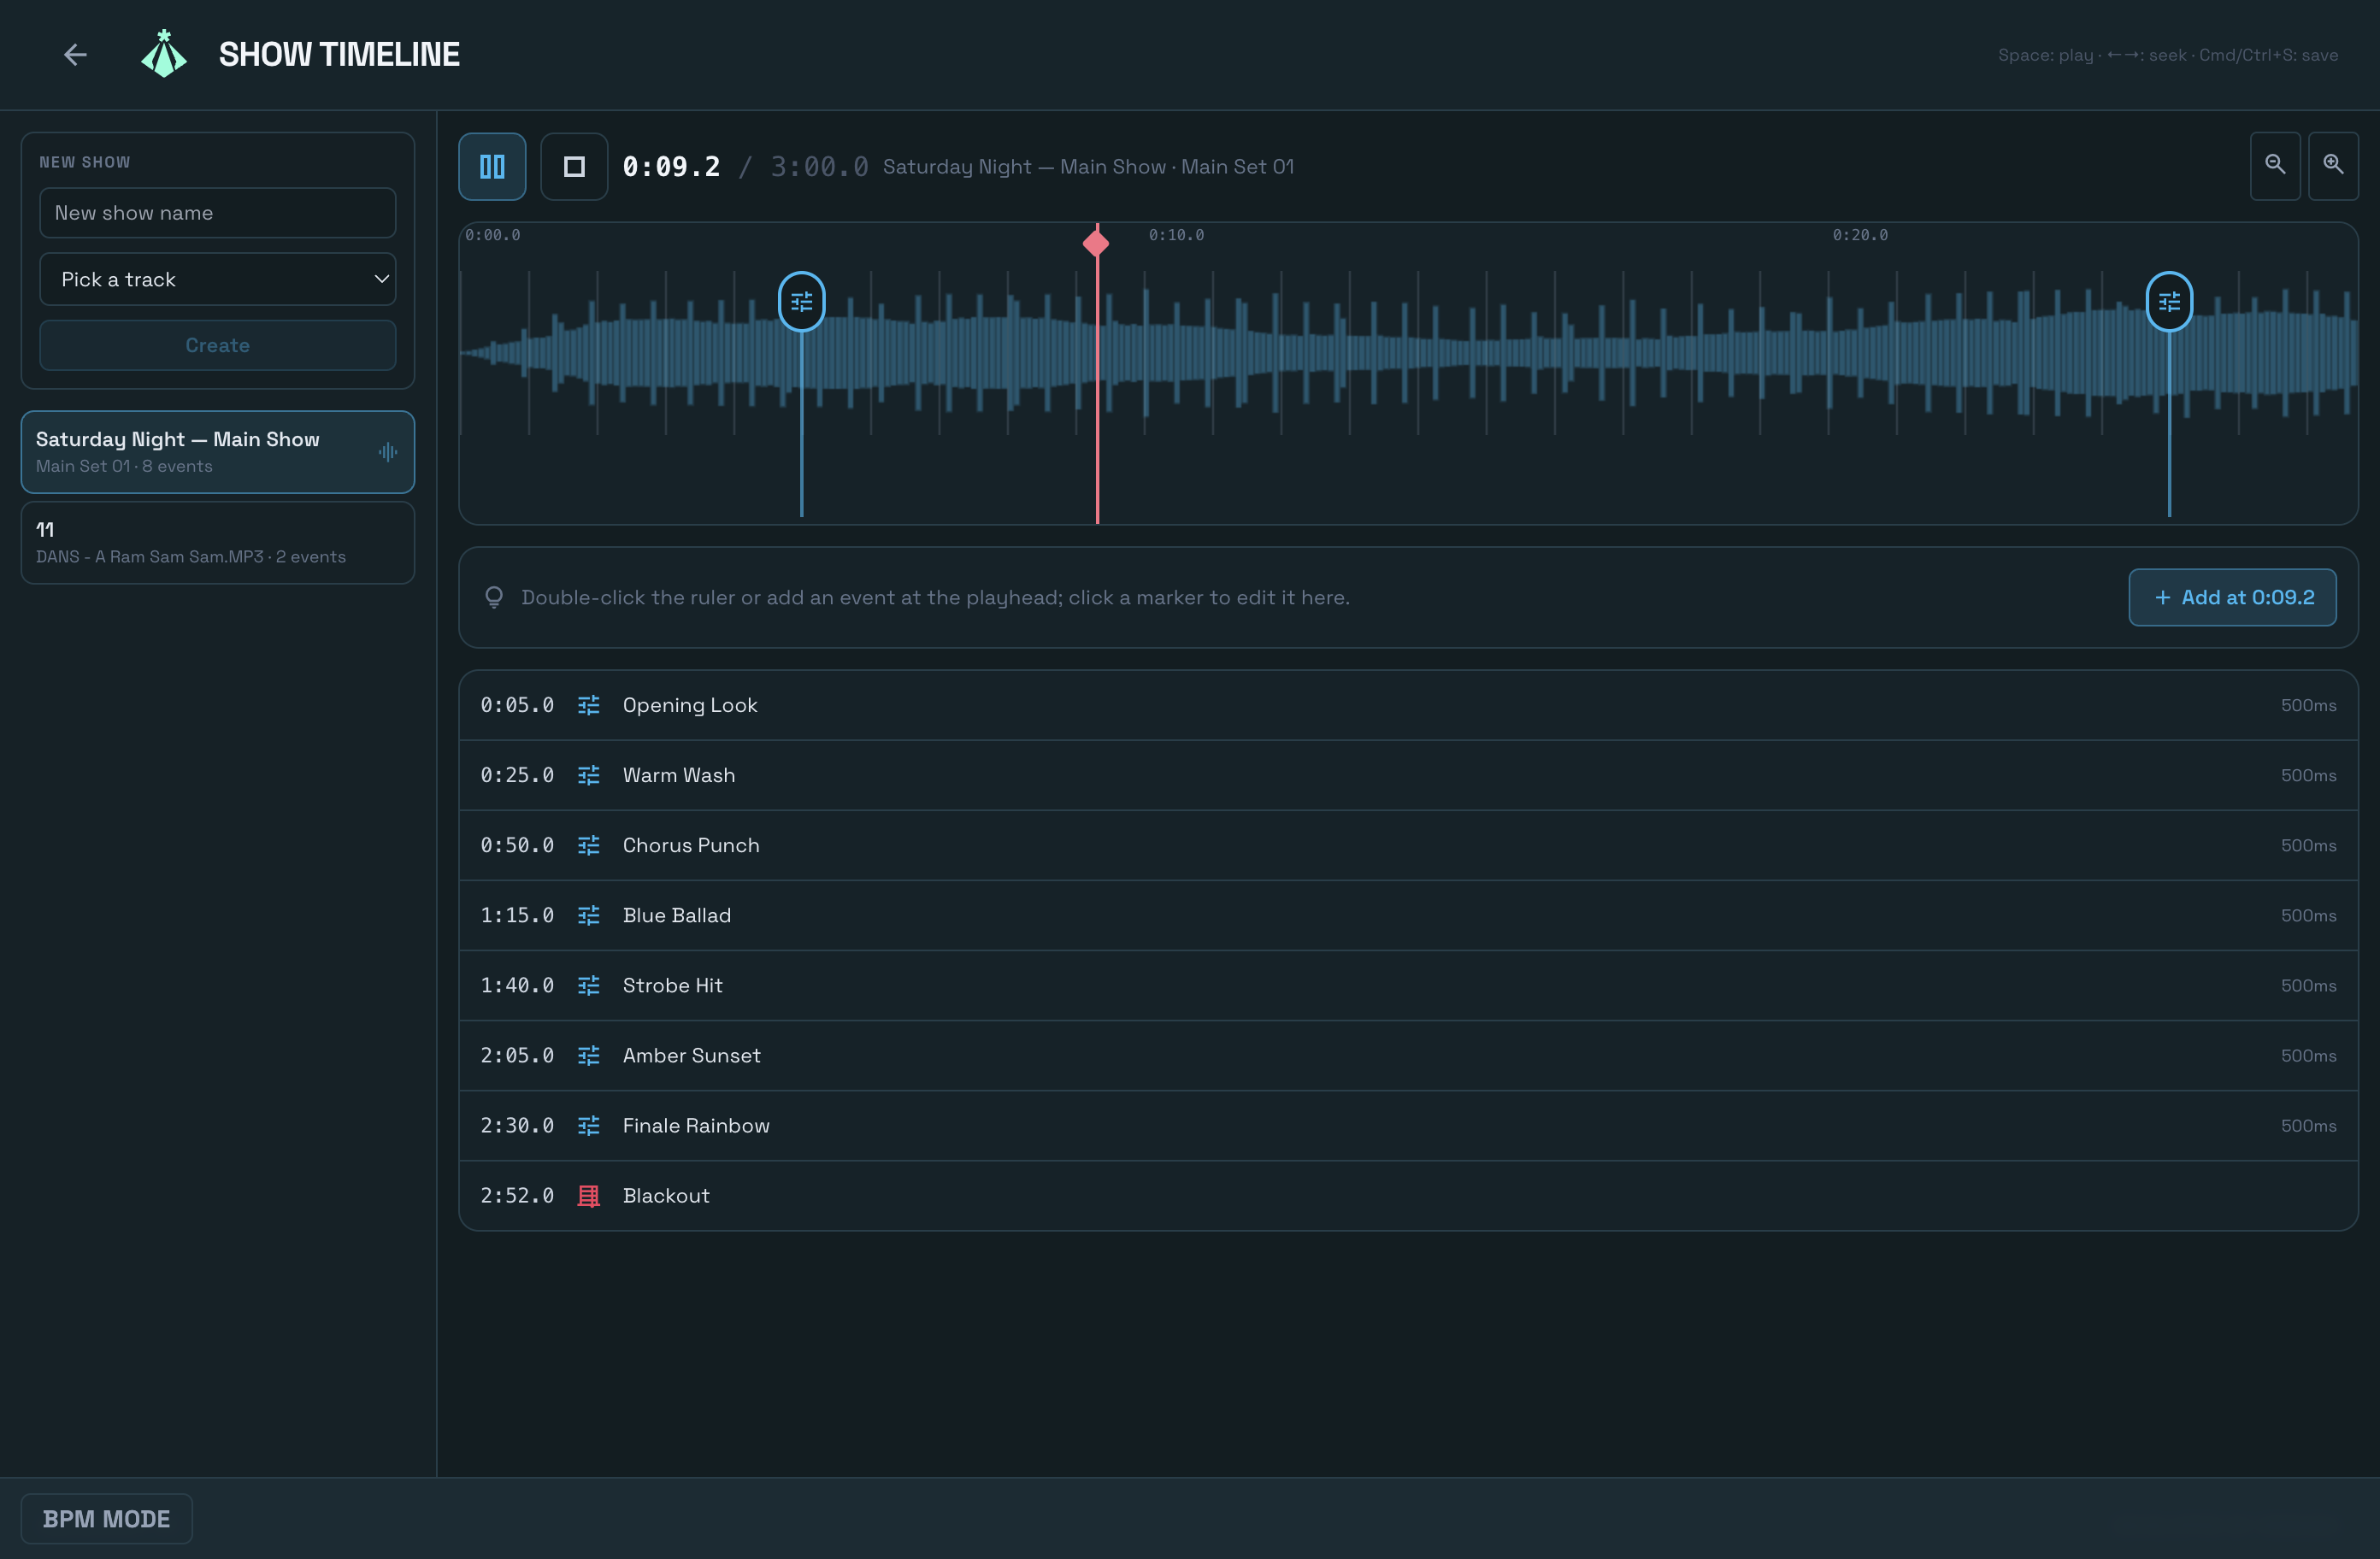Select the Blue Ballad event name
The height and width of the screenshot is (1559, 2380).
pyautogui.click(x=677, y=915)
